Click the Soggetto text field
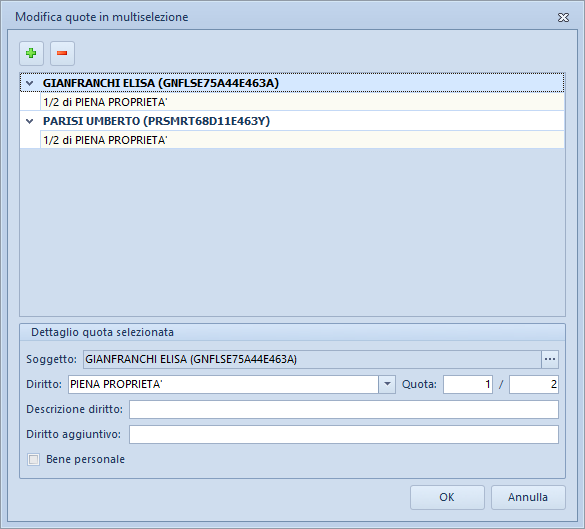Screen dimensions: 585x529 pyautogui.click(x=312, y=359)
